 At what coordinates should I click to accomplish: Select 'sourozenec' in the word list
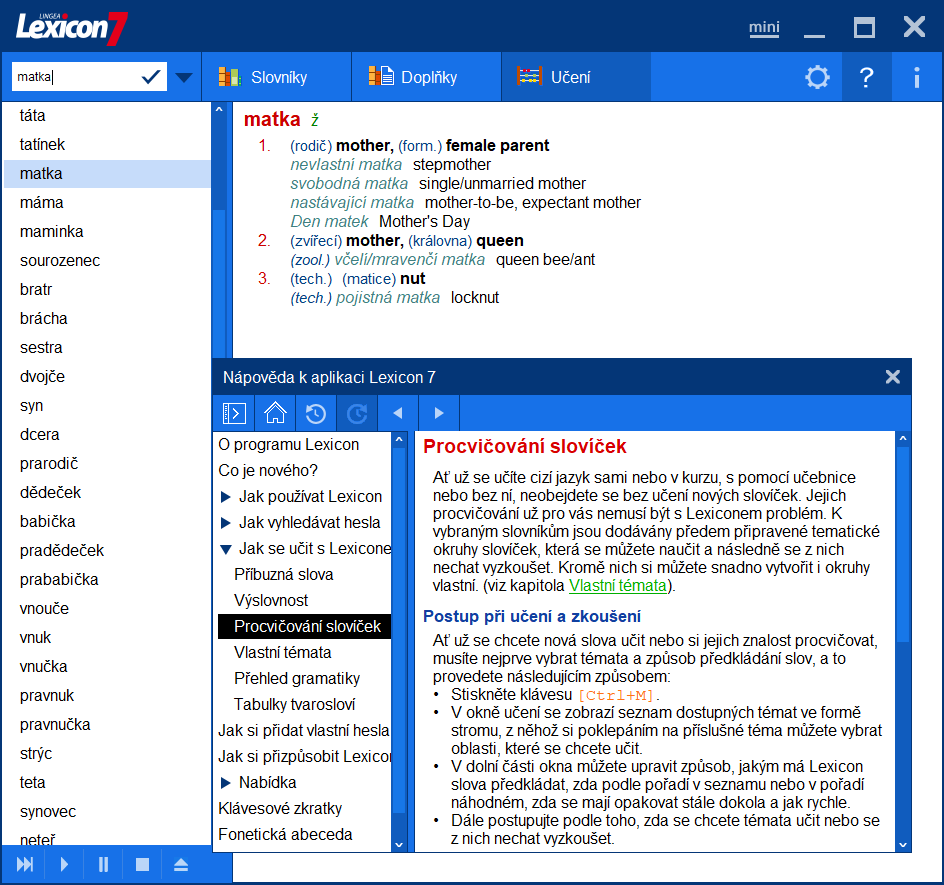[107, 261]
